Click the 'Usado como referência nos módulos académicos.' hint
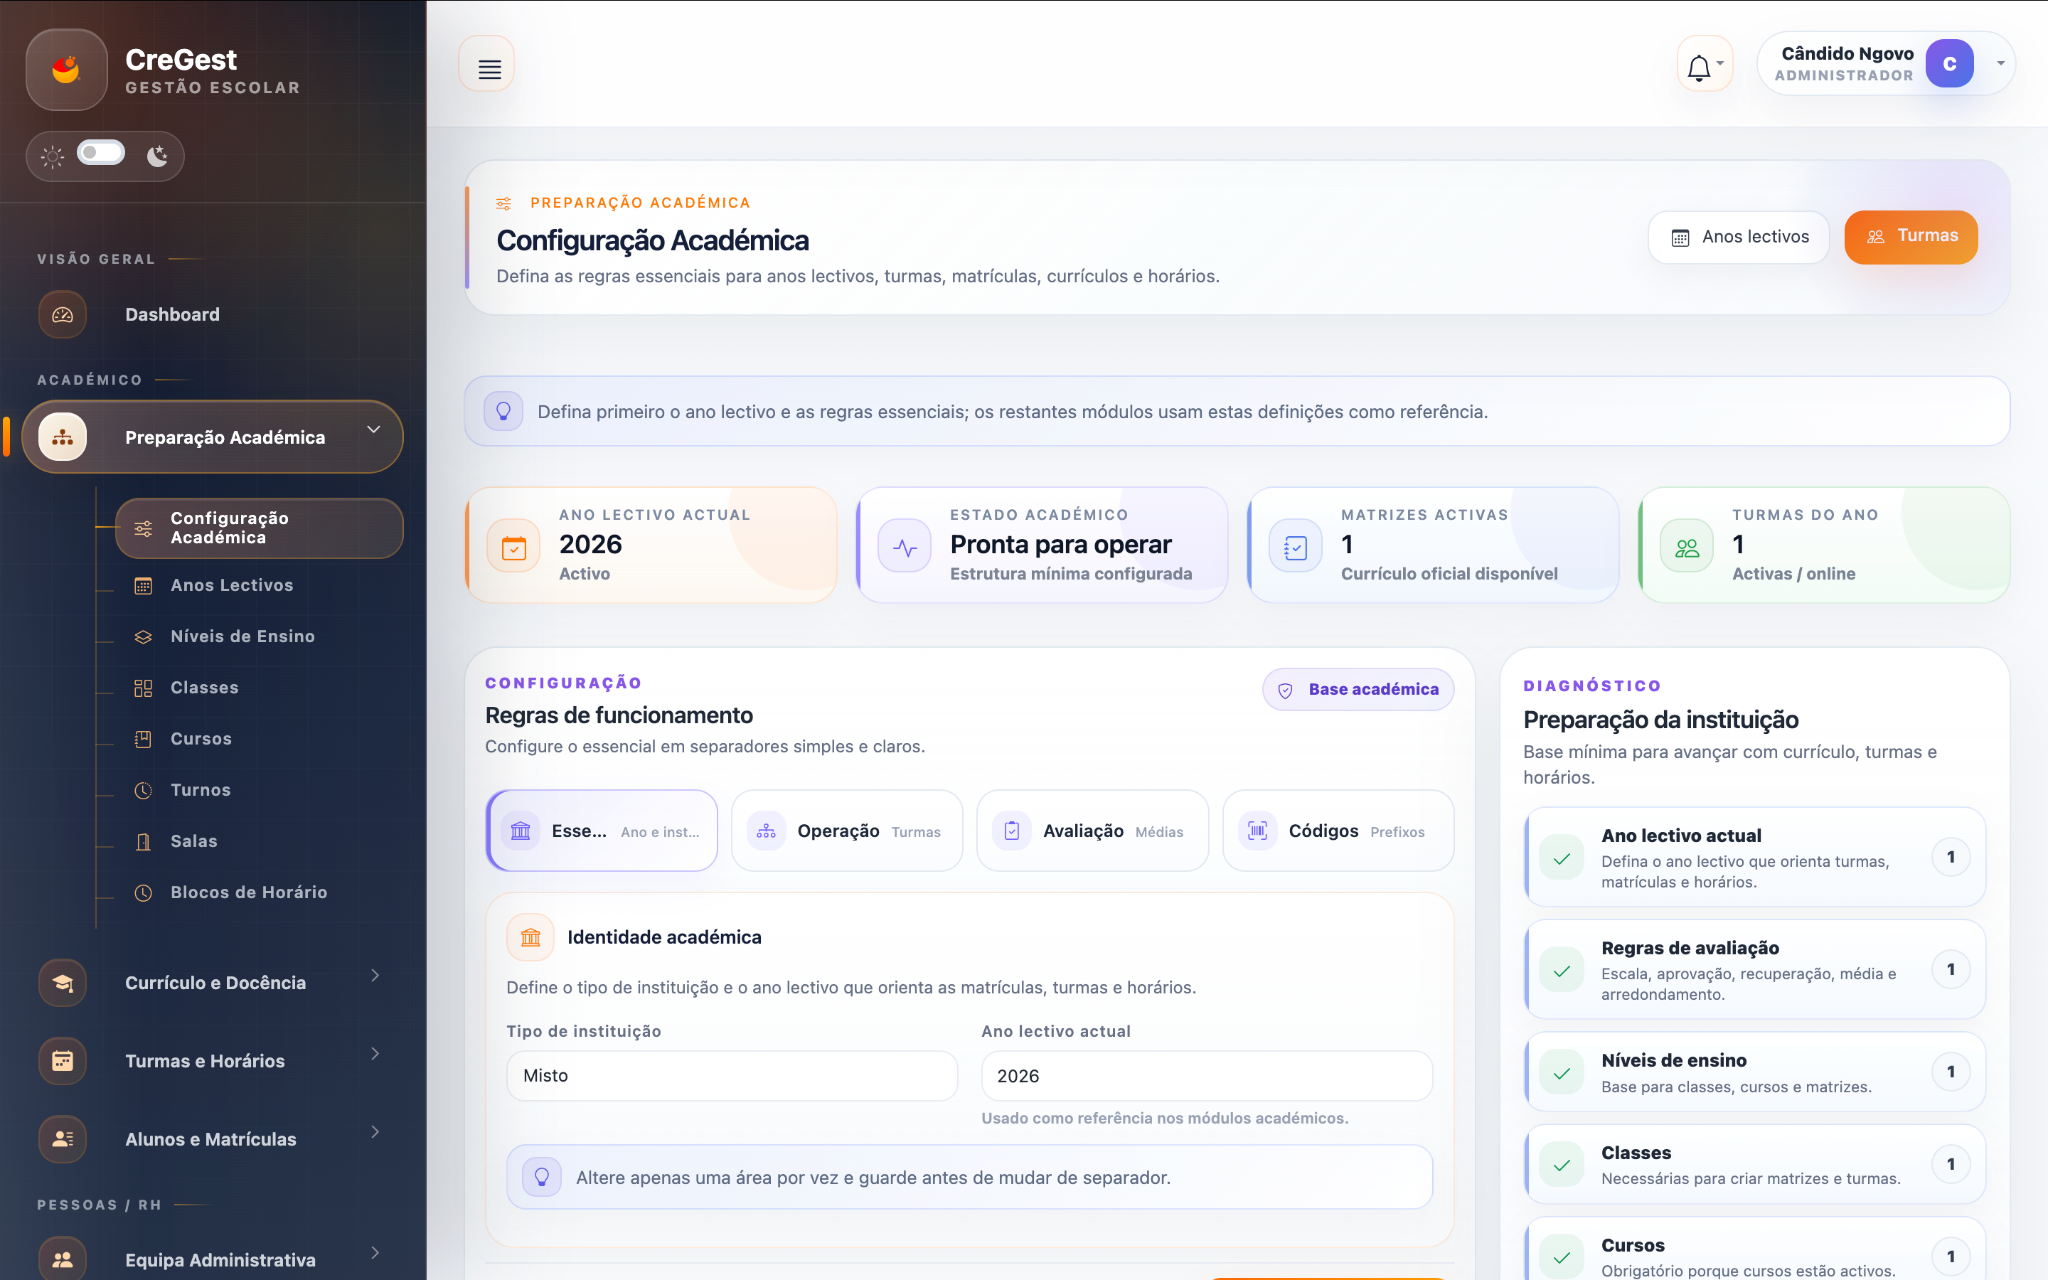 coord(1165,1118)
